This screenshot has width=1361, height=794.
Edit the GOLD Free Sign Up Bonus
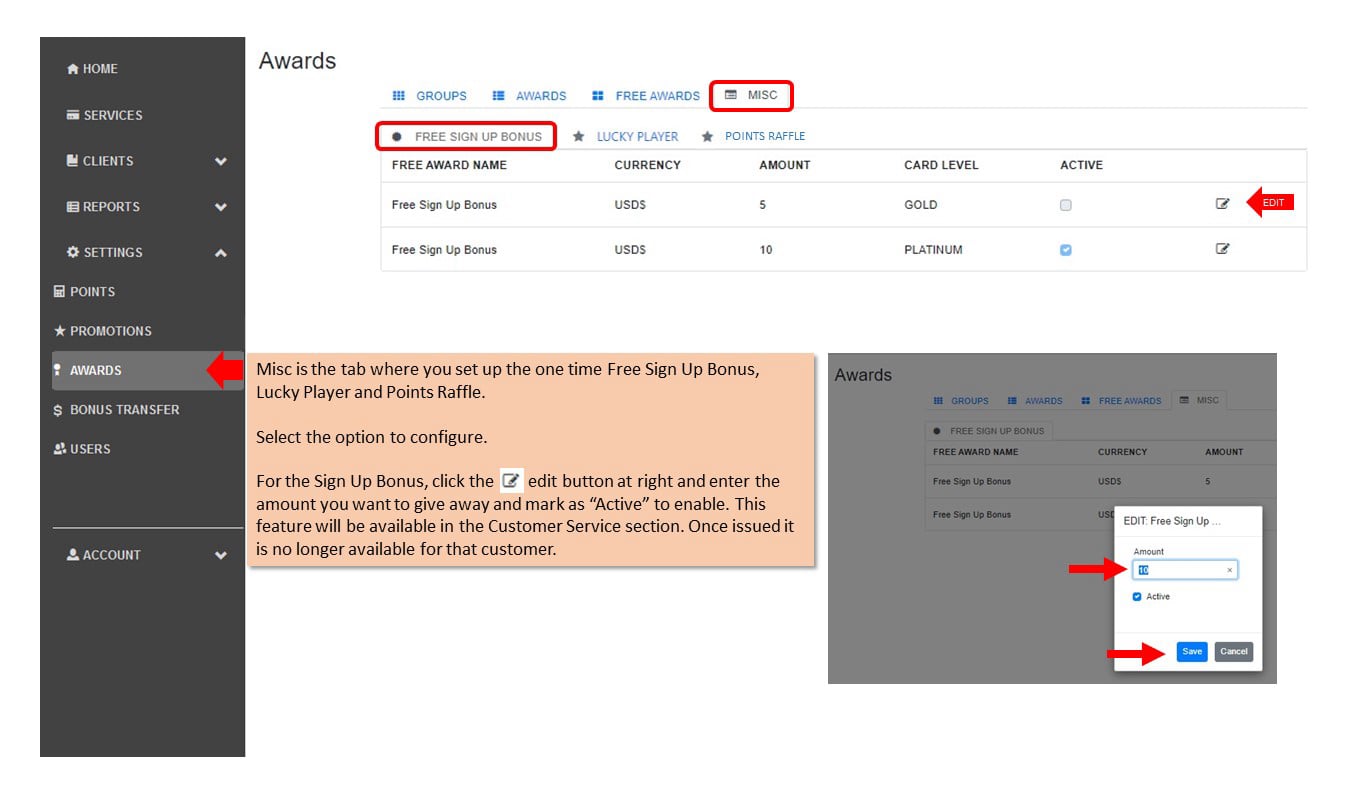pos(1222,204)
